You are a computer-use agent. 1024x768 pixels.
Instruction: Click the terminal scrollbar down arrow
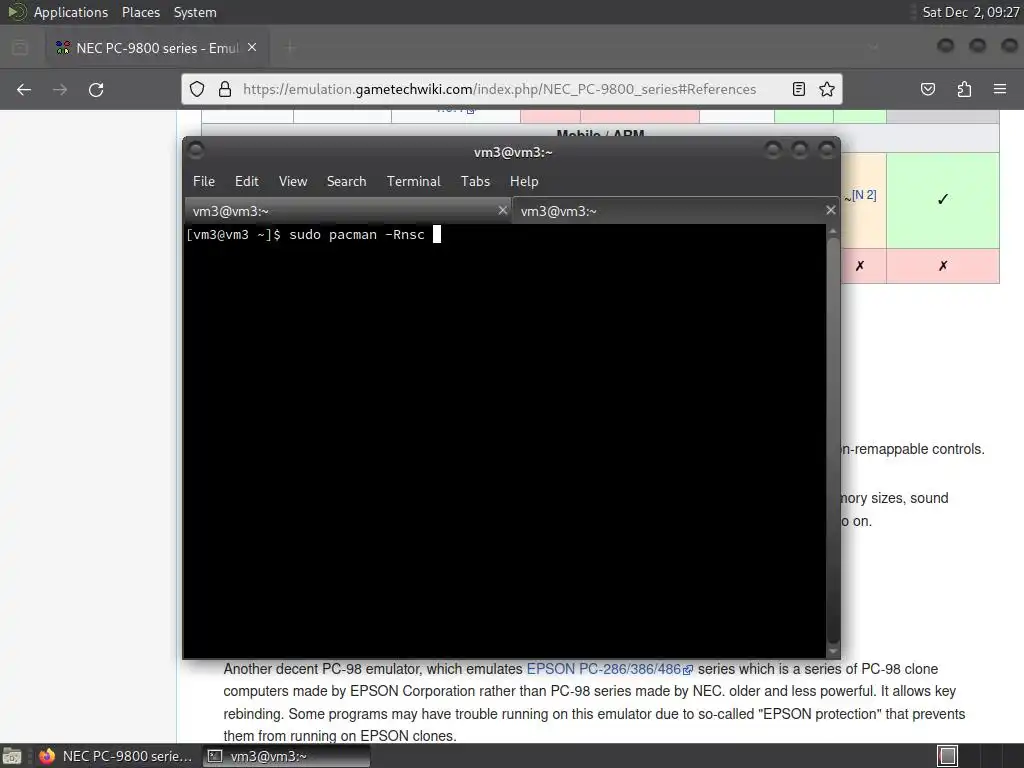pos(833,651)
